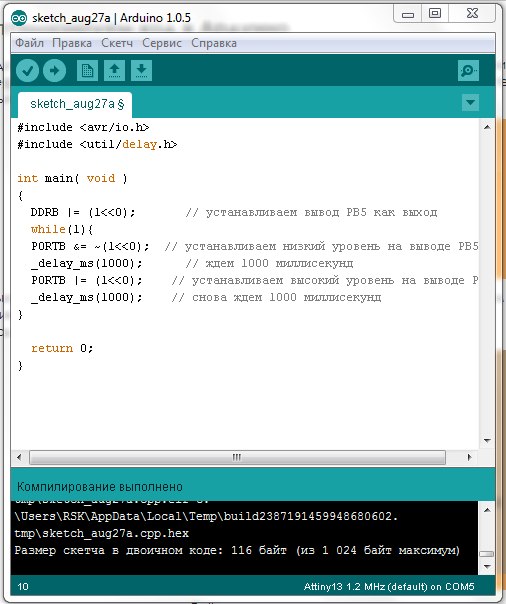Click the return 0 line in editor
Viewport: 506px width, 604px height.
point(62,348)
